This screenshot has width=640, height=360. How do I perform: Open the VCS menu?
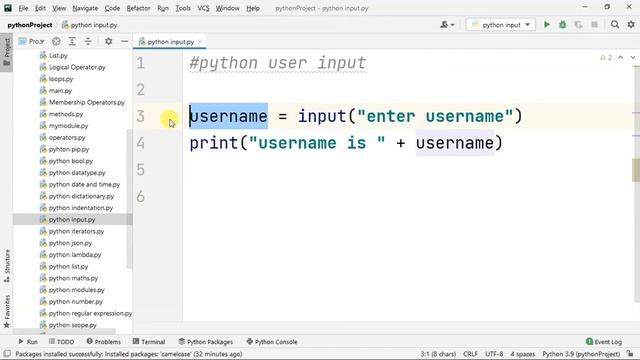pos(203,8)
